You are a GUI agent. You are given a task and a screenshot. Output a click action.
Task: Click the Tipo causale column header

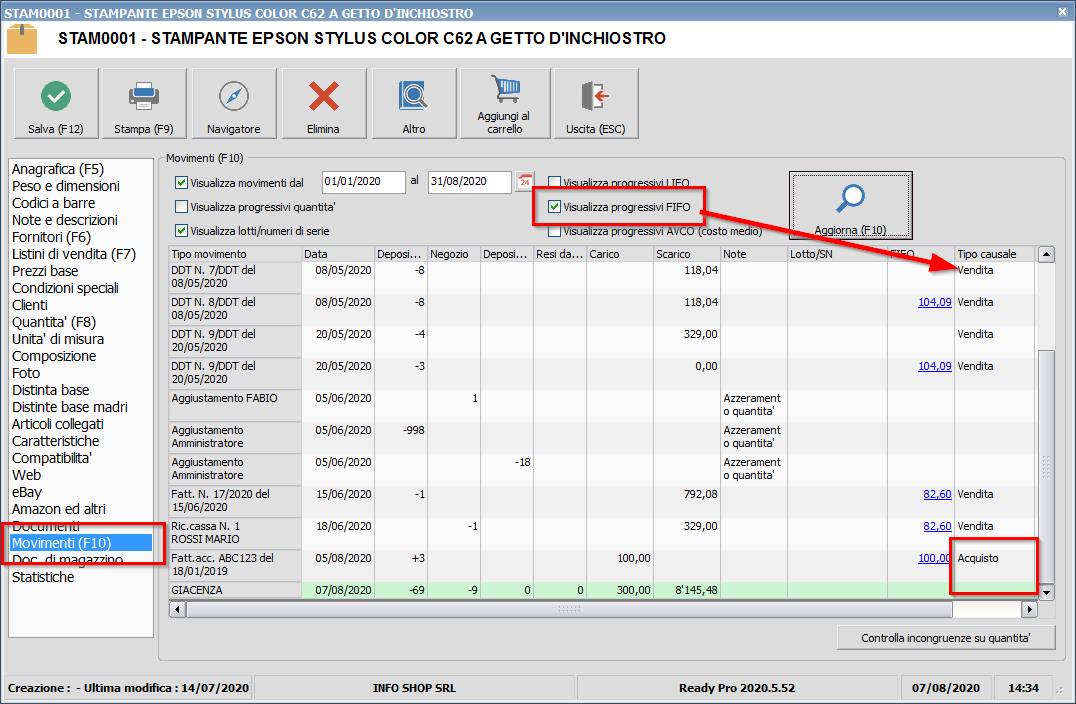coord(994,254)
